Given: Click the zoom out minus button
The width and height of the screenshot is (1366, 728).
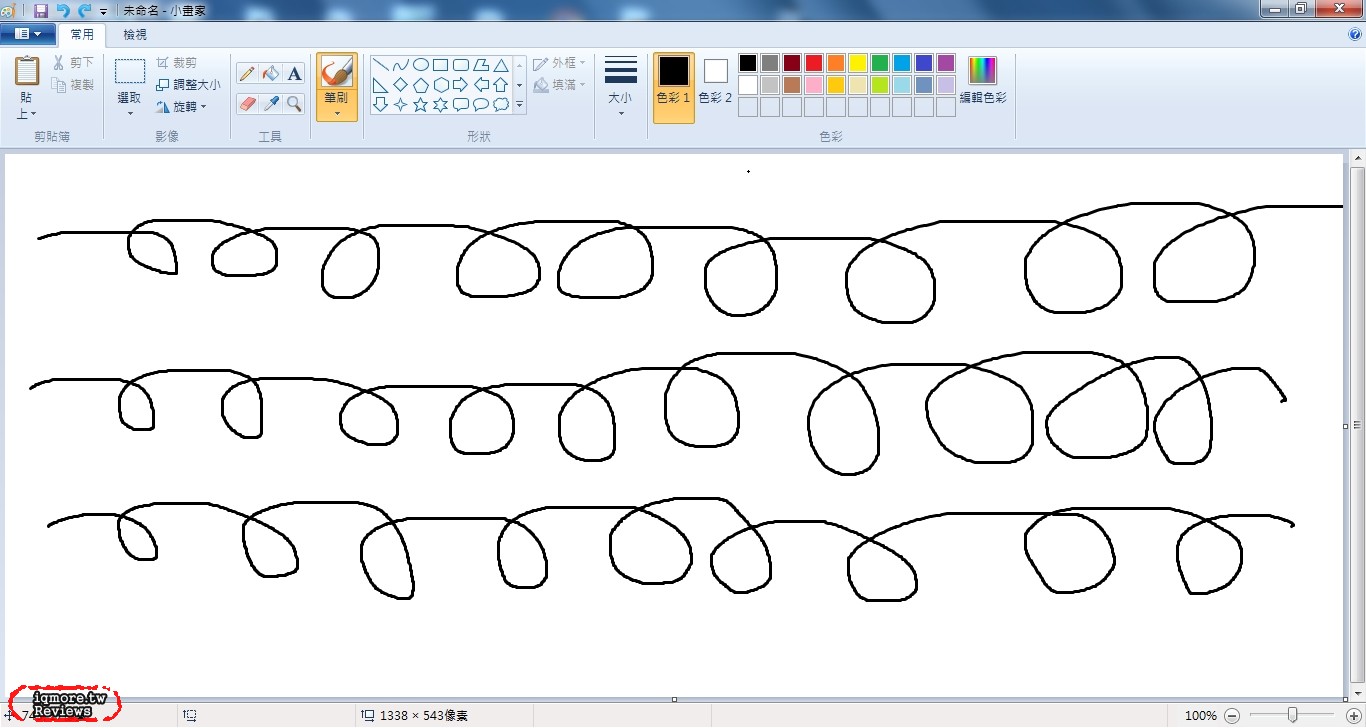Looking at the screenshot, I should click(x=1232, y=715).
